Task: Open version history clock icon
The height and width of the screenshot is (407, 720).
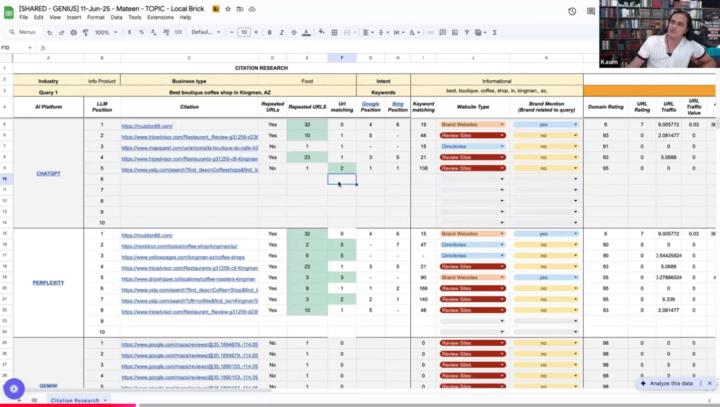Action: pyautogui.click(x=572, y=11)
